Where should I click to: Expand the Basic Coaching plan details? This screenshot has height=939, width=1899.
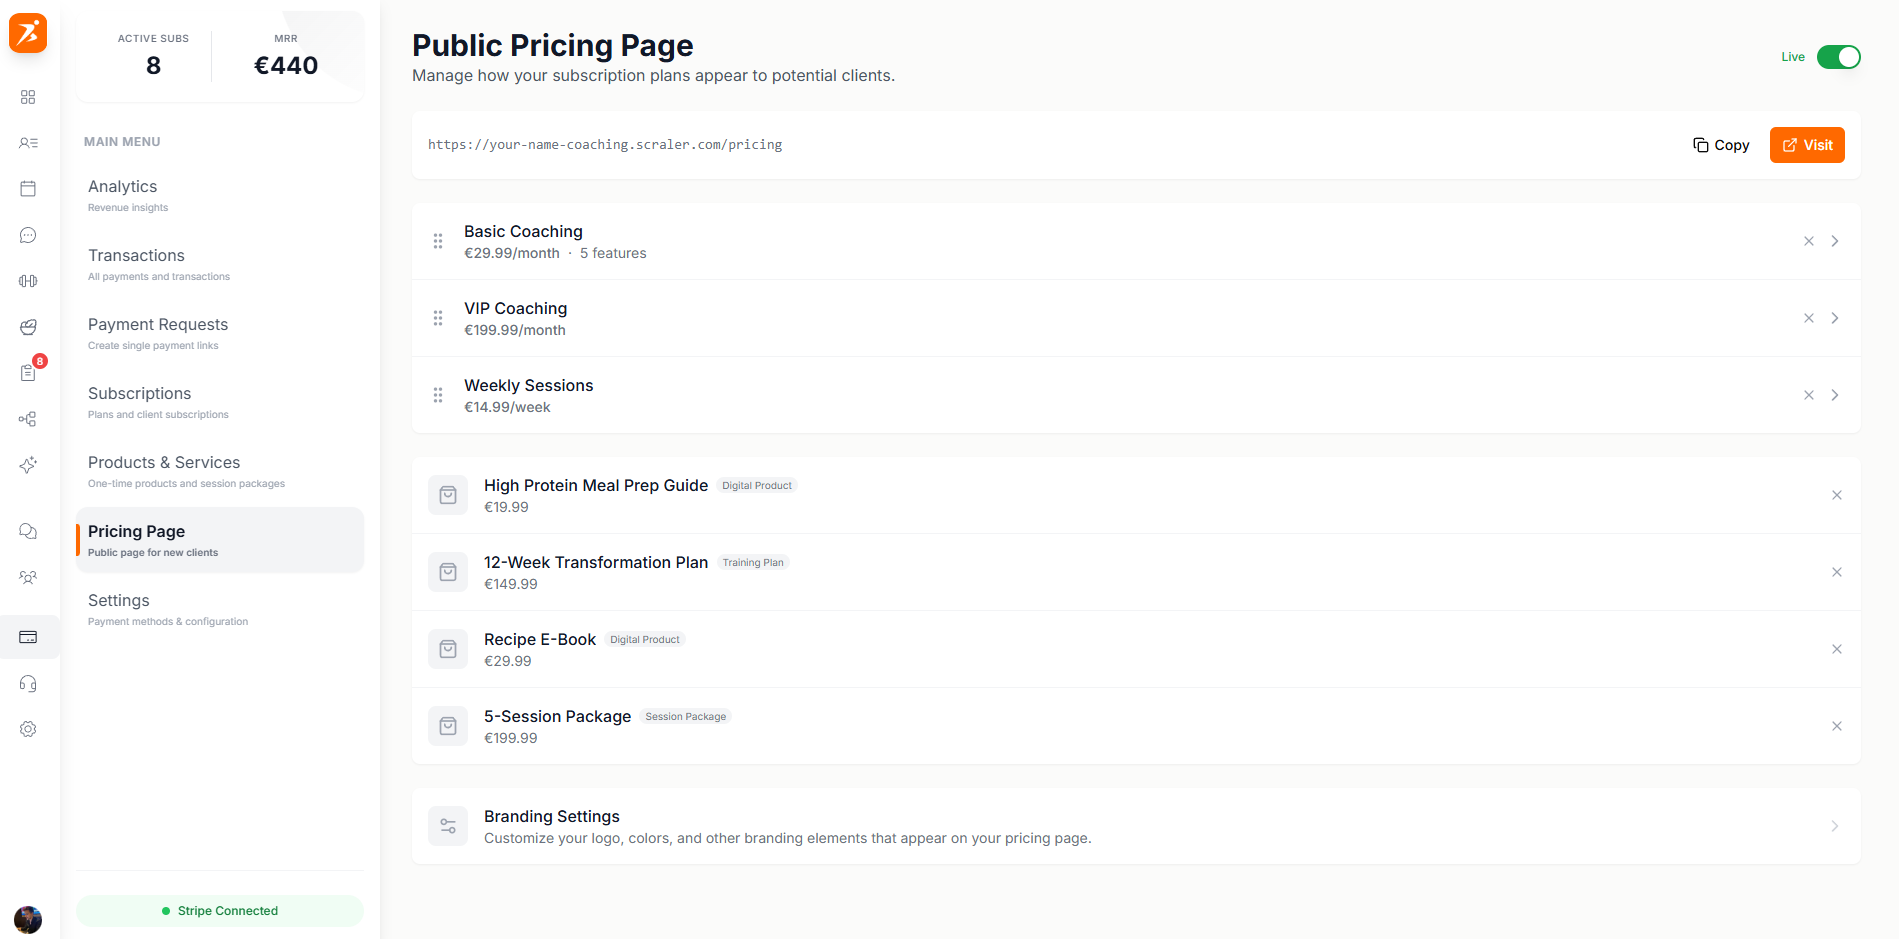1835,241
